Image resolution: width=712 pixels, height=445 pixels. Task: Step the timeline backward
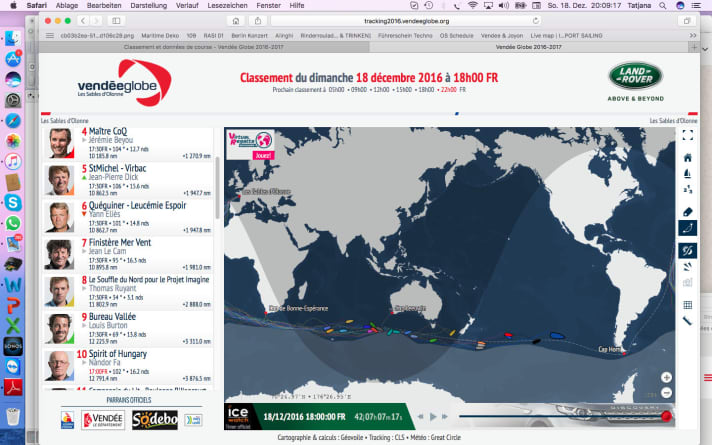point(421,416)
